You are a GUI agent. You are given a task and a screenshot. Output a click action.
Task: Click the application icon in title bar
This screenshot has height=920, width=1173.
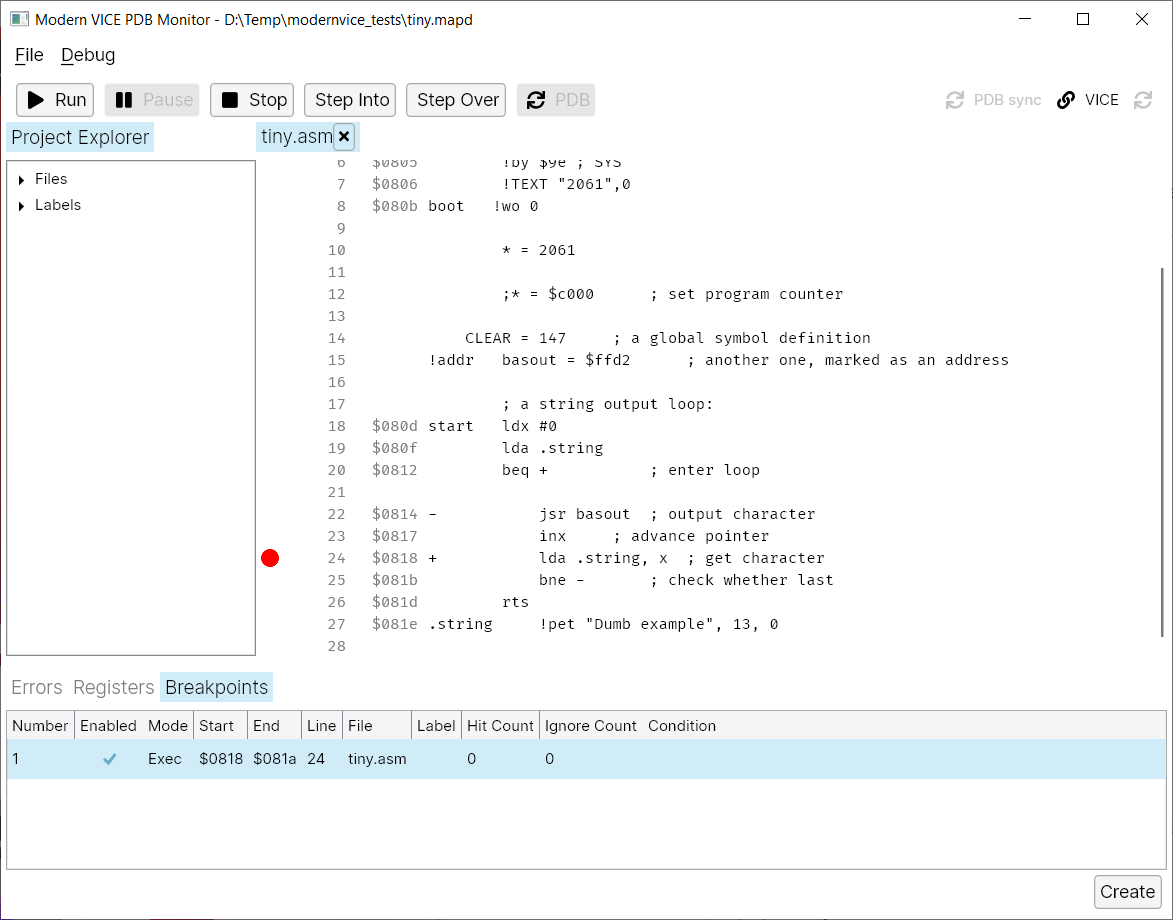click(19, 19)
